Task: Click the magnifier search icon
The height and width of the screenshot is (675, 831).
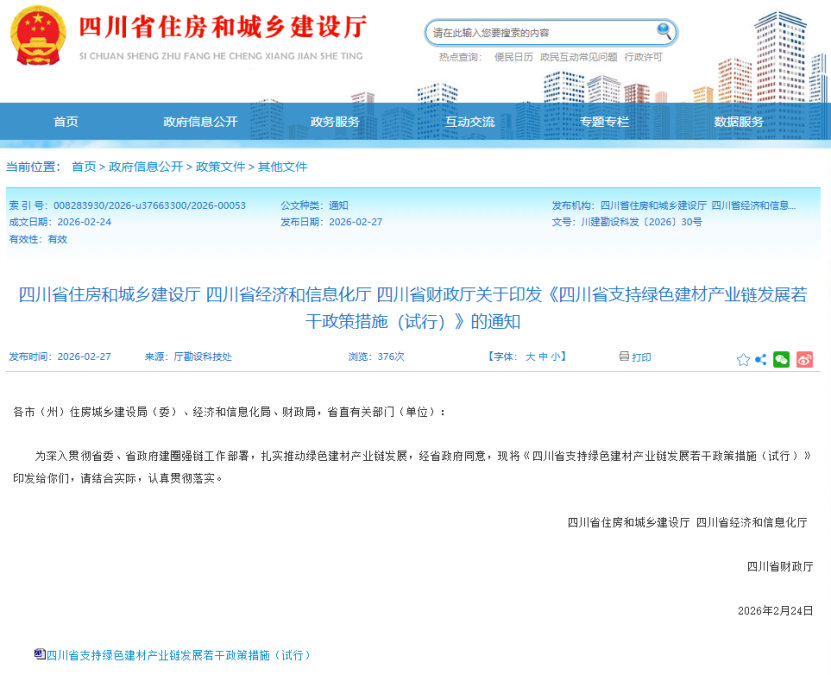Action: pyautogui.click(x=665, y=33)
